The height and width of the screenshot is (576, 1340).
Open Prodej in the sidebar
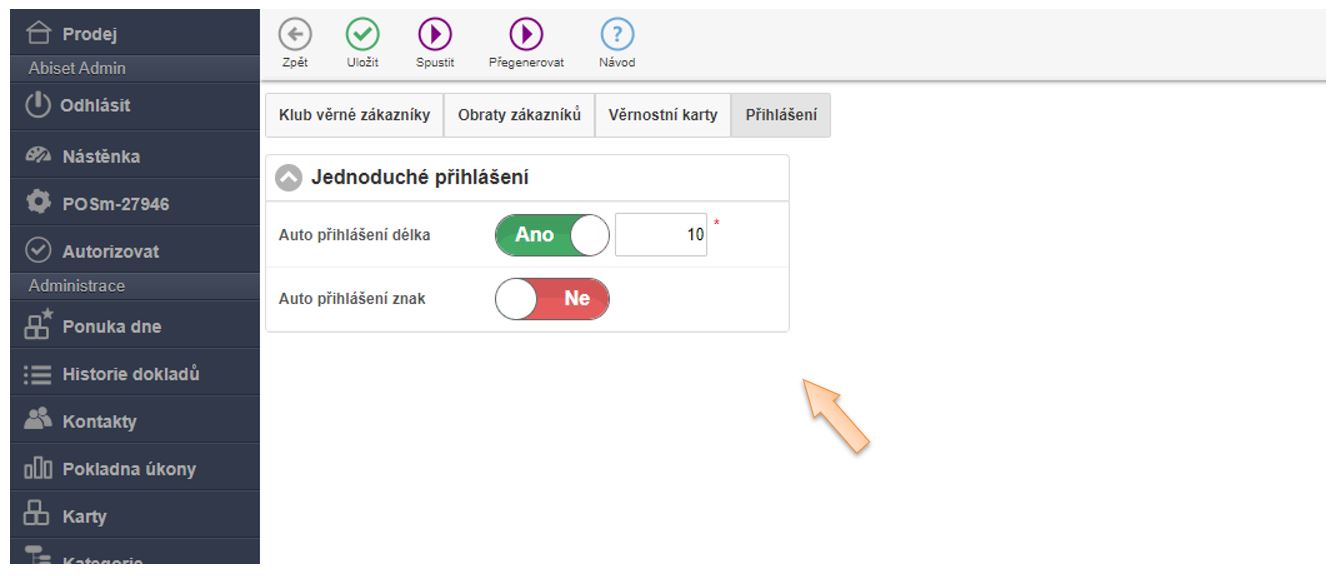89,35
